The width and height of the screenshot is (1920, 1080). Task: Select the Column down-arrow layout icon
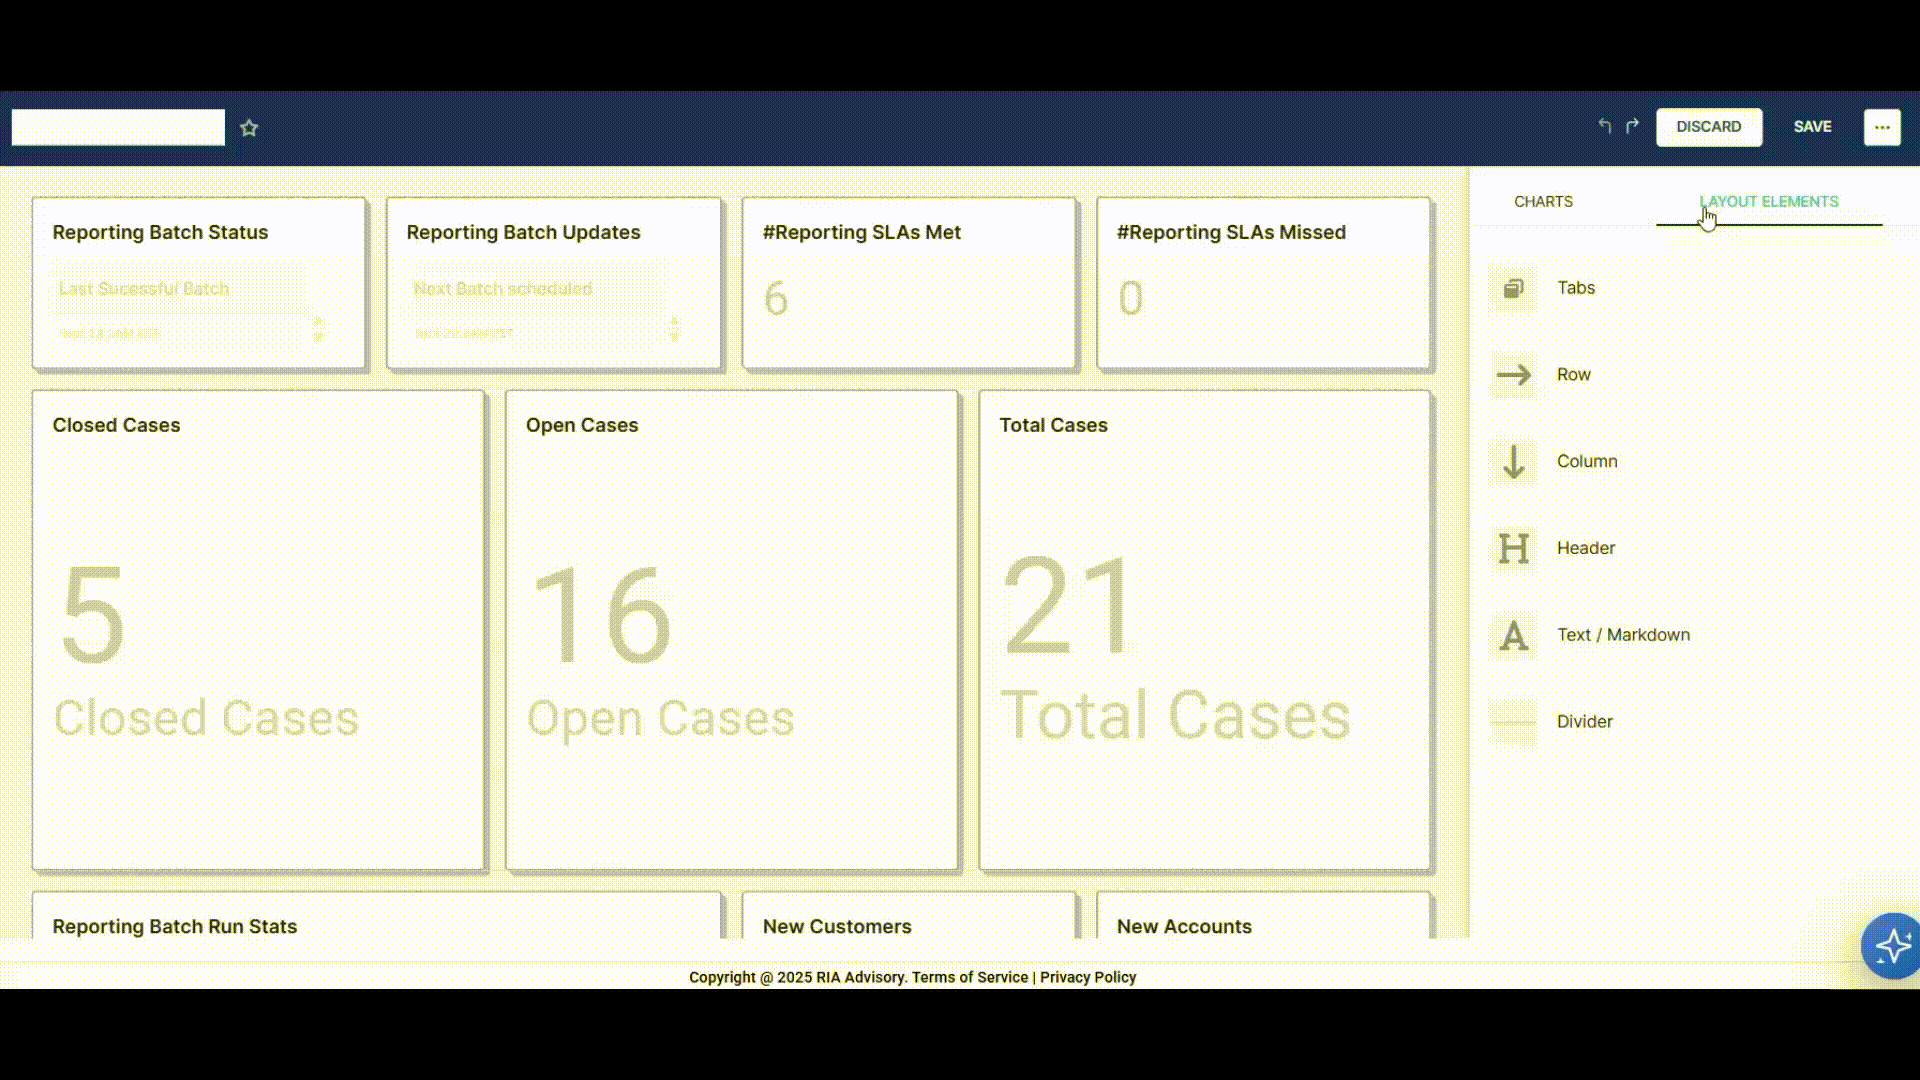(1514, 462)
